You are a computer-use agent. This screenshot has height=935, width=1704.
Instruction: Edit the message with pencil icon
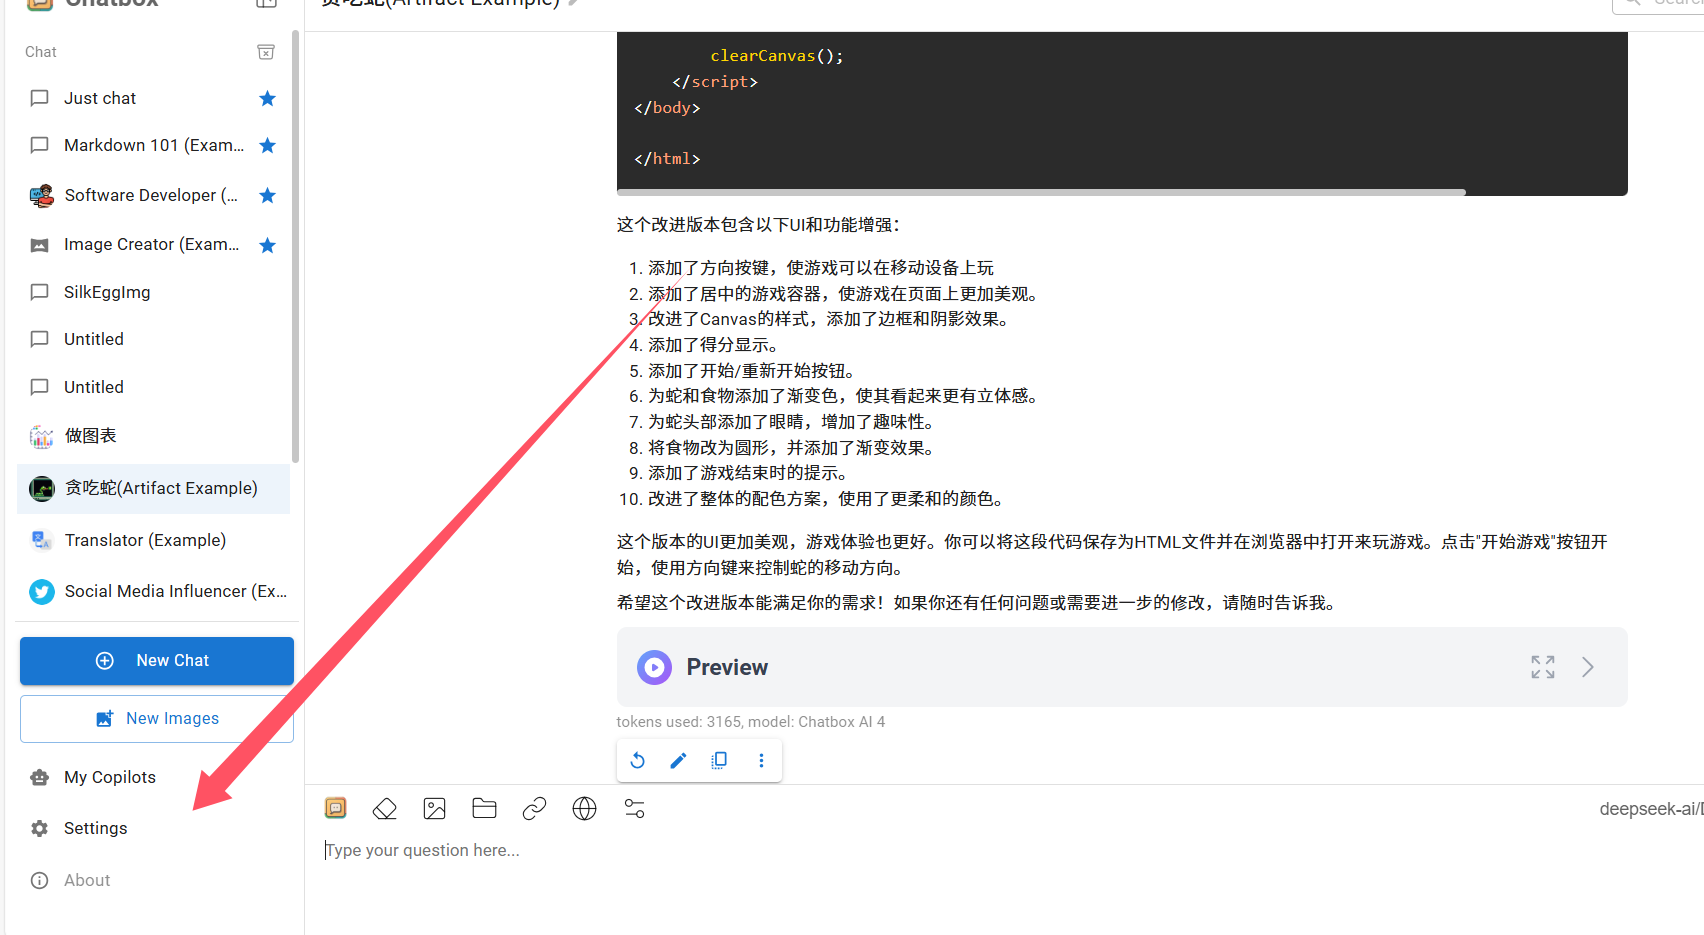point(678,761)
